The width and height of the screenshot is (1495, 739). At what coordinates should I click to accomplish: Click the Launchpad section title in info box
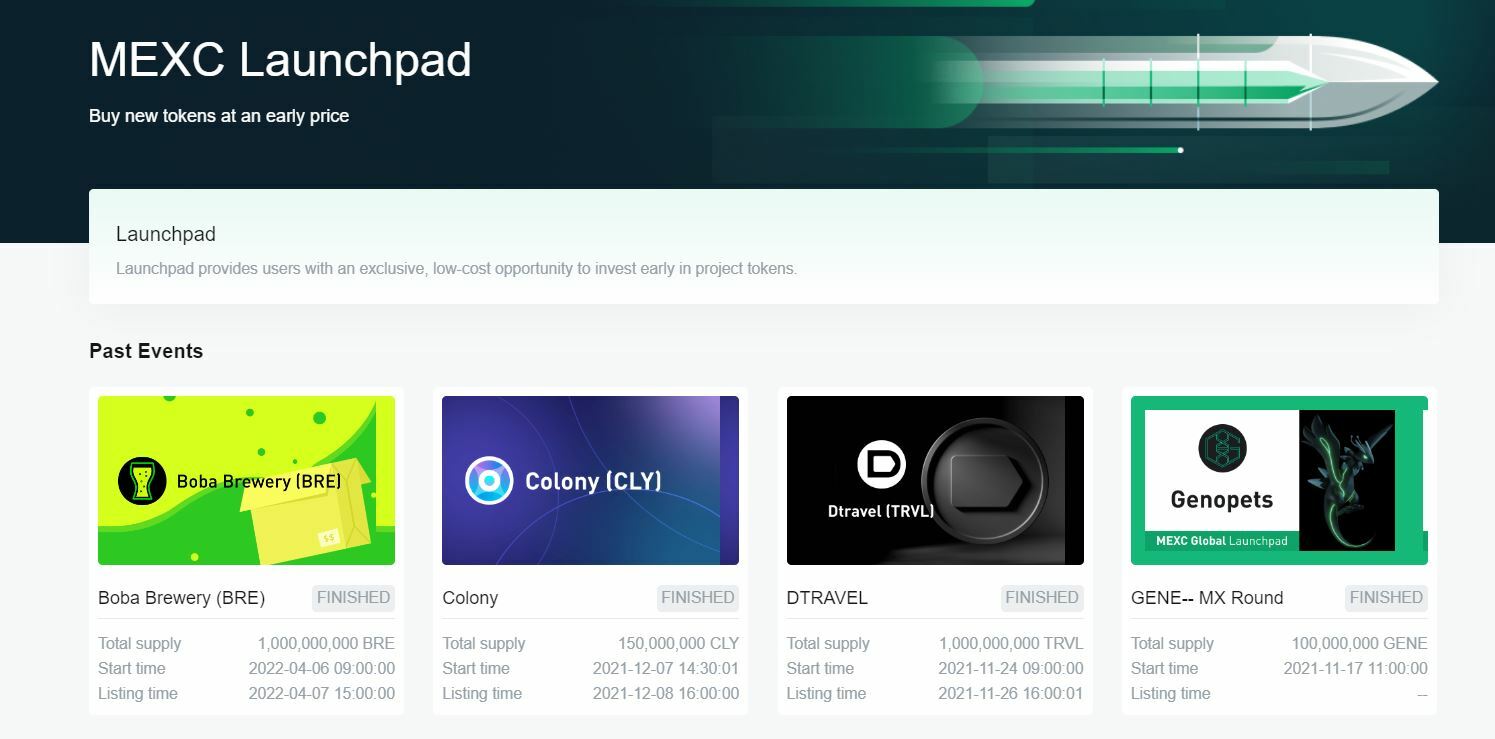click(166, 234)
